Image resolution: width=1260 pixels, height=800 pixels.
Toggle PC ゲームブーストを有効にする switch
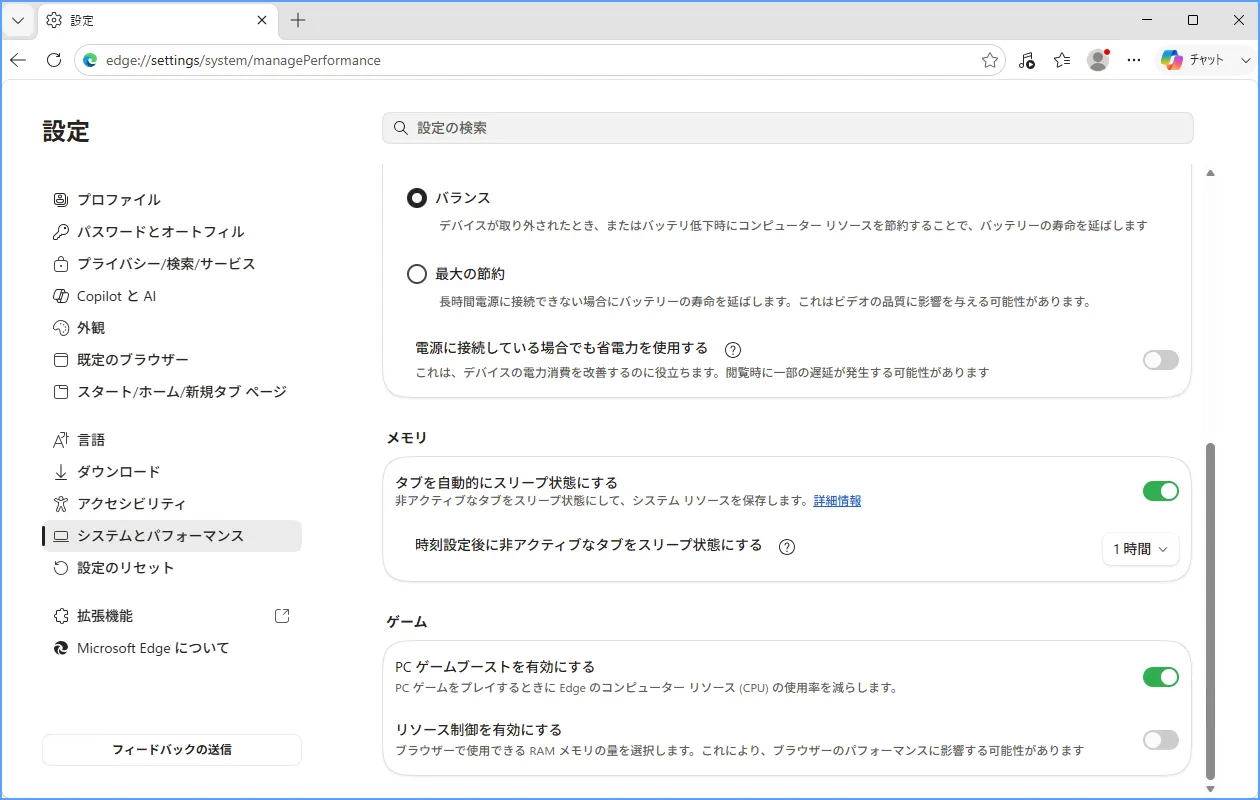1161,677
